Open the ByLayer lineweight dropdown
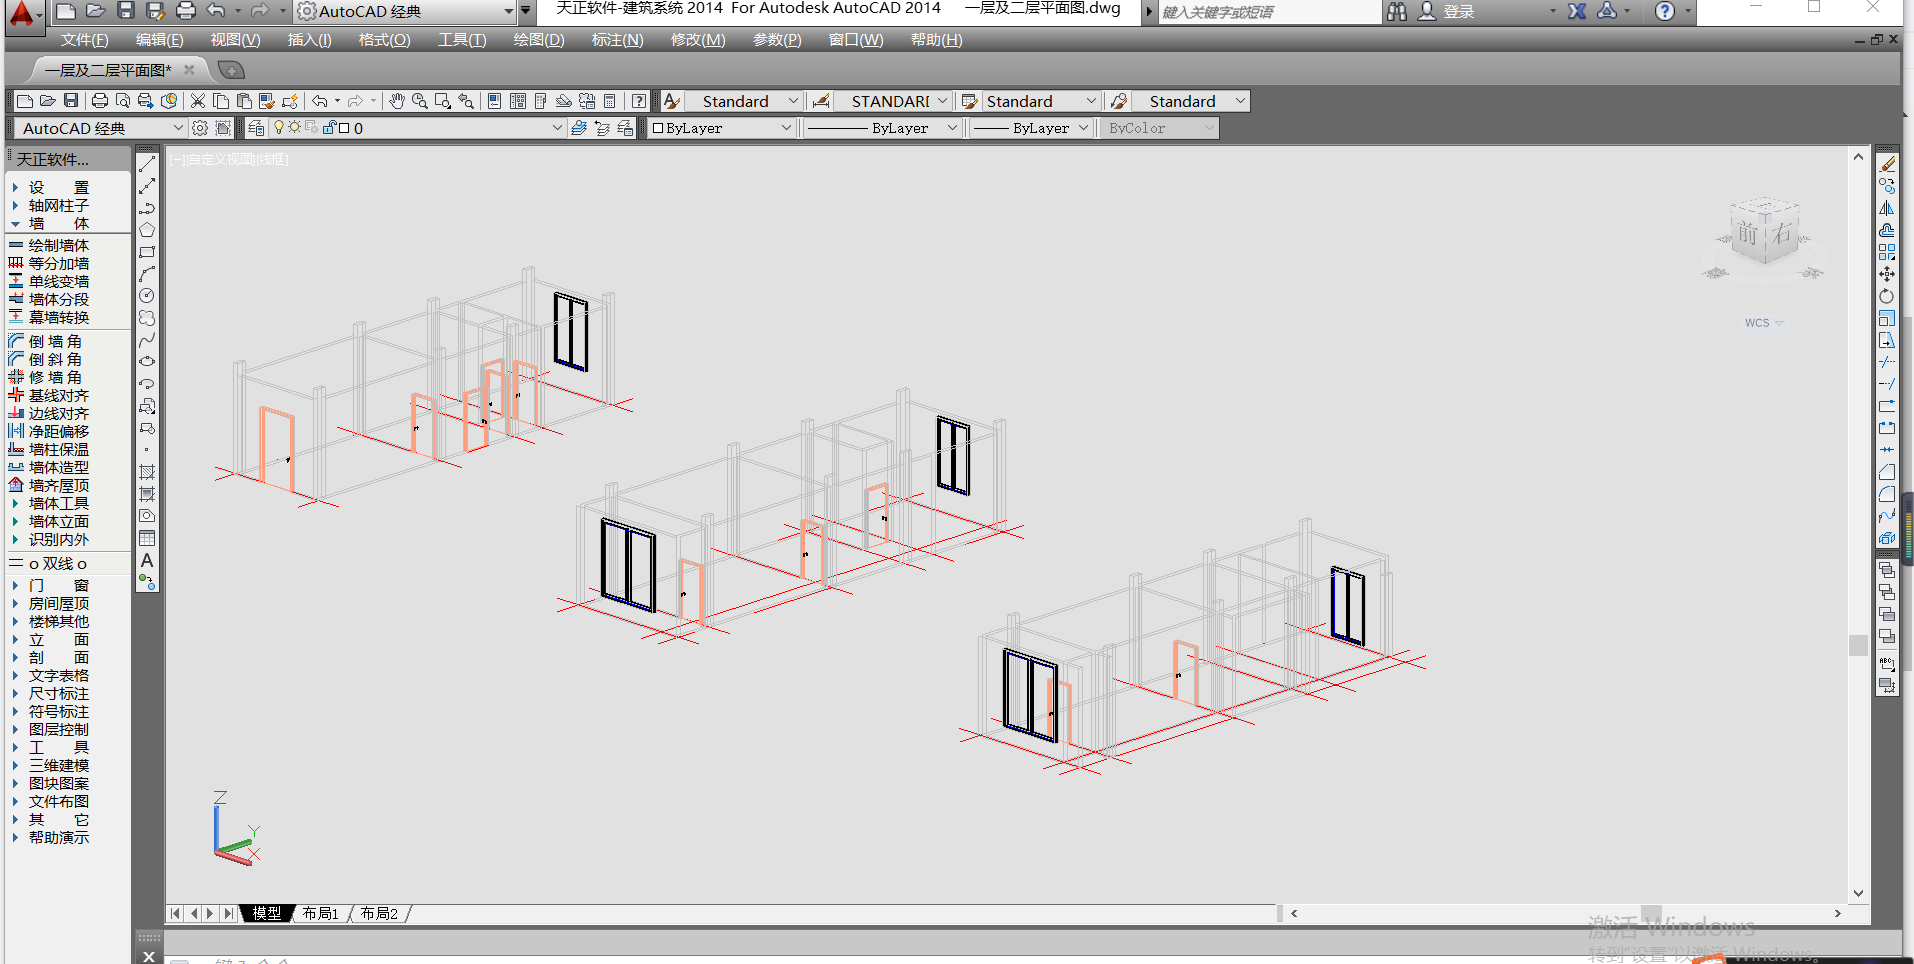 pos(1030,128)
